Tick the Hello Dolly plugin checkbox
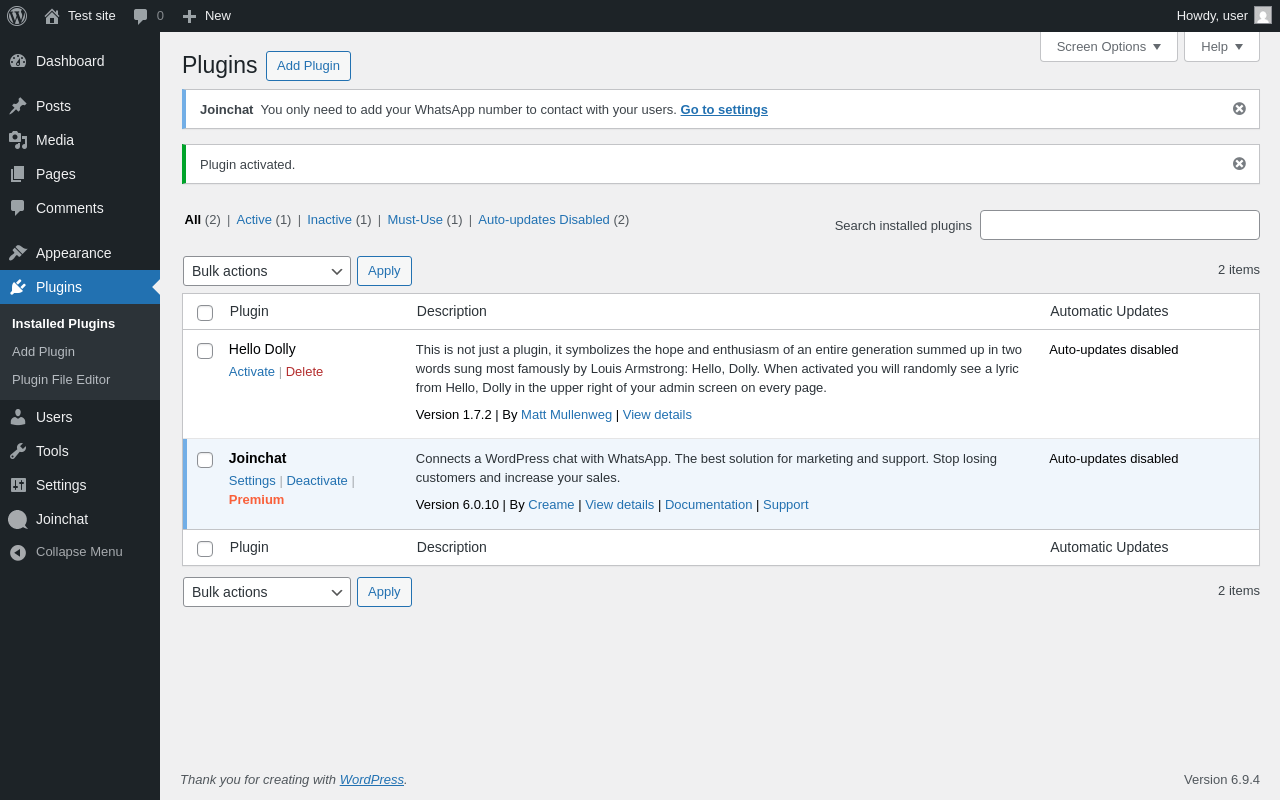This screenshot has width=1280, height=800. click(205, 351)
